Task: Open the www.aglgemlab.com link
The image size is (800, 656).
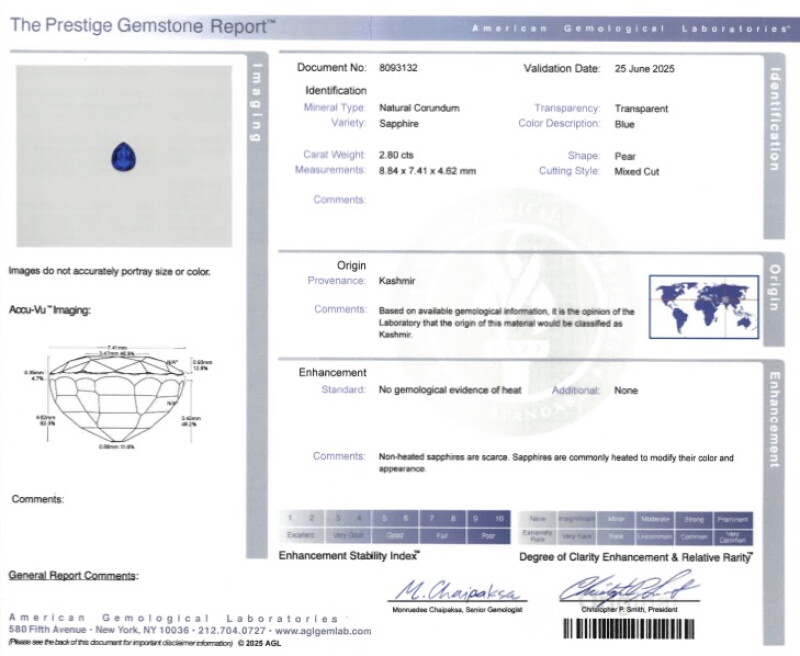Action: click(323, 631)
